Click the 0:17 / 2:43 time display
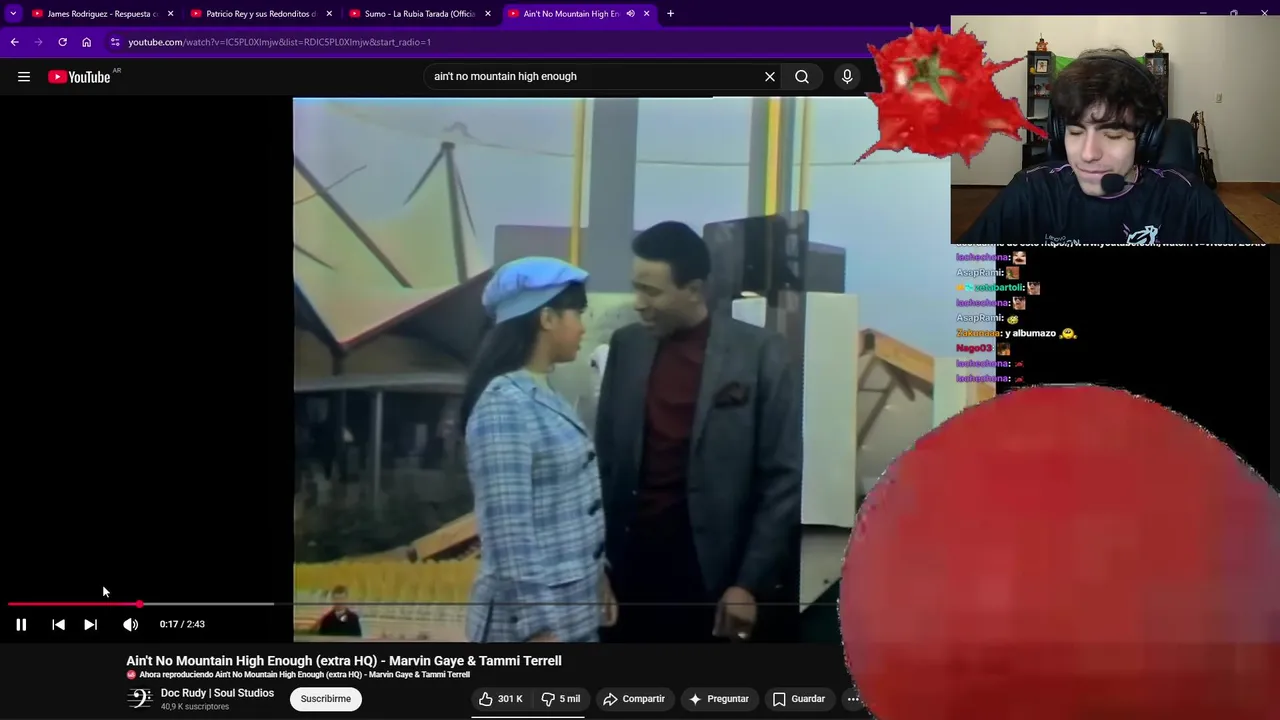 182,624
